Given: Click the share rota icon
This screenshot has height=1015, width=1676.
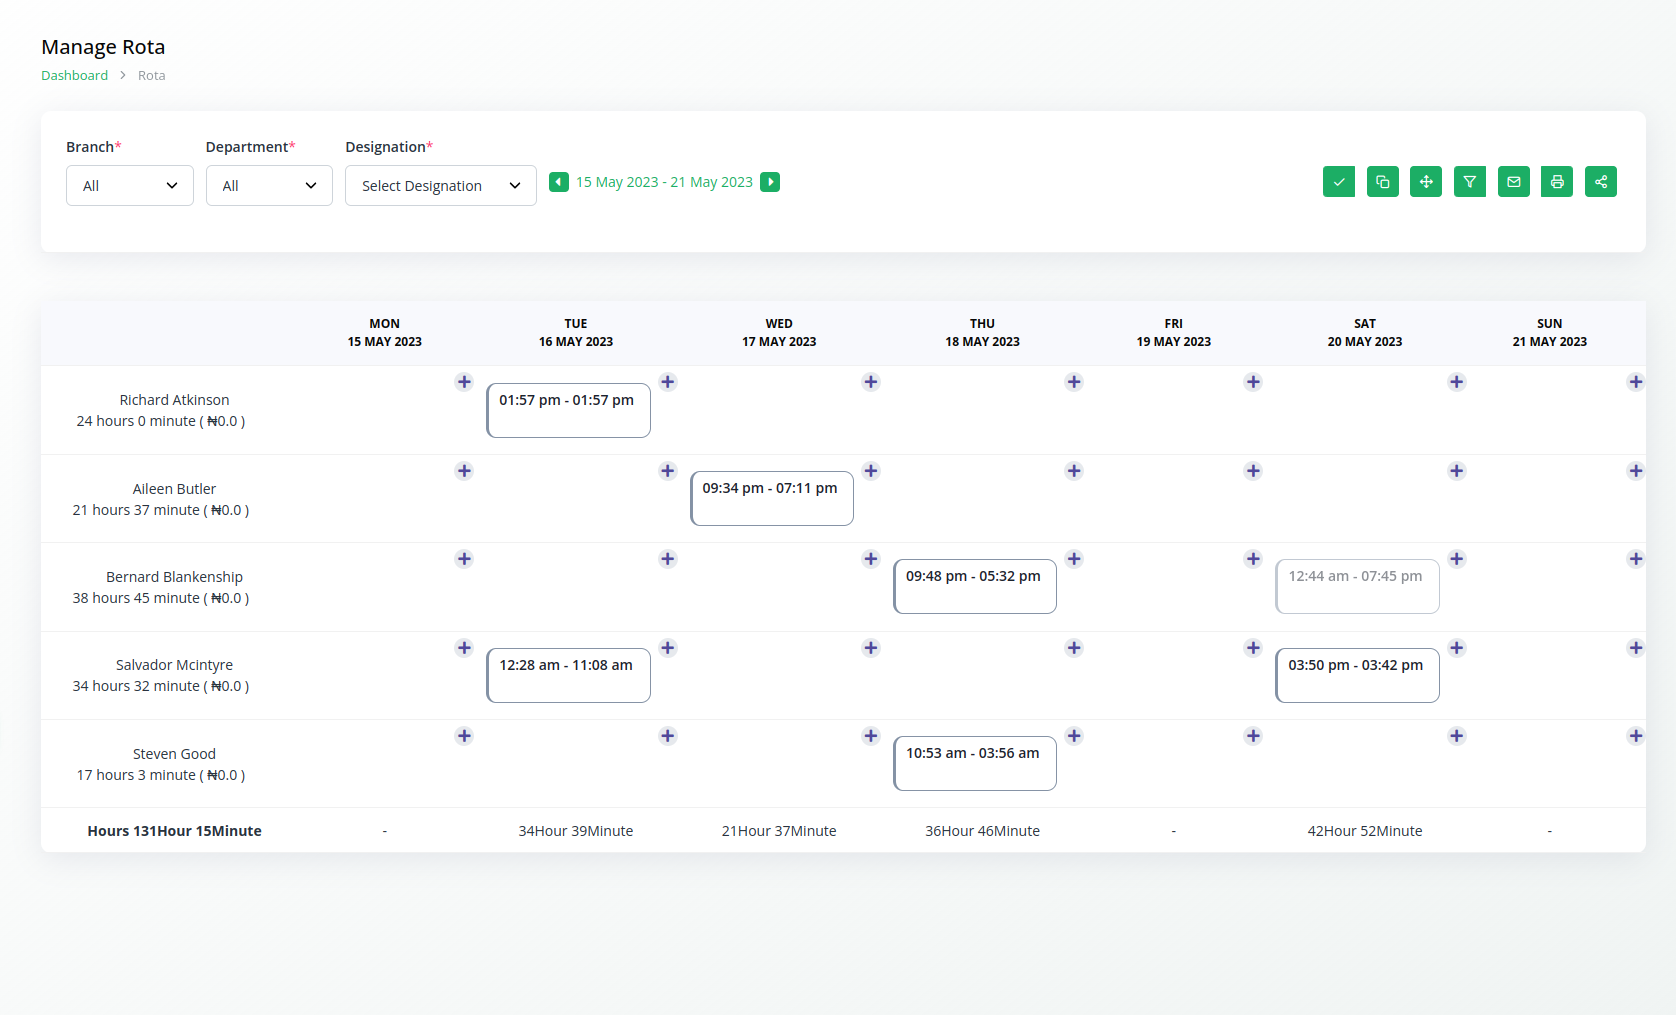Looking at the screenshot, I should (1600, 182).
